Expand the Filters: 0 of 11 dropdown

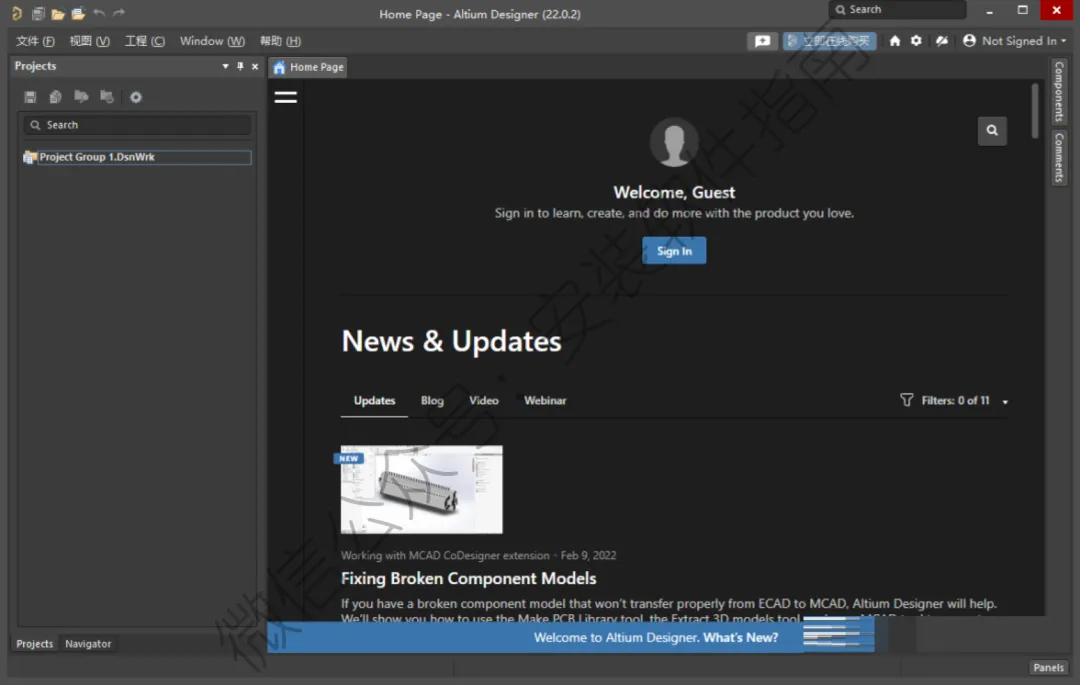pyautogui.click(x=1005, y=401)
